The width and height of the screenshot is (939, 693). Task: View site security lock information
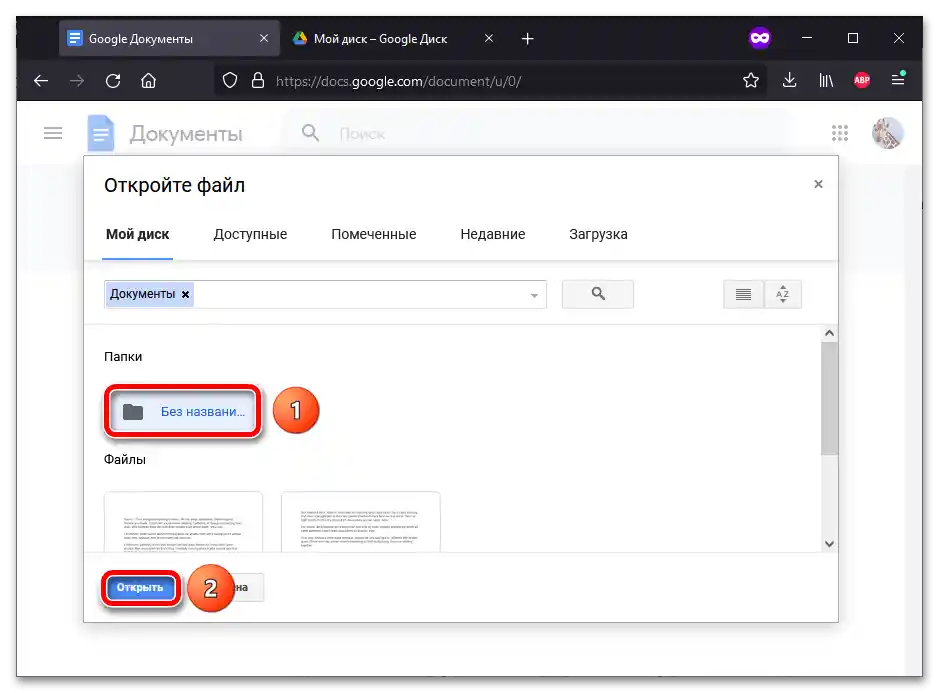[x=258, y=80]
